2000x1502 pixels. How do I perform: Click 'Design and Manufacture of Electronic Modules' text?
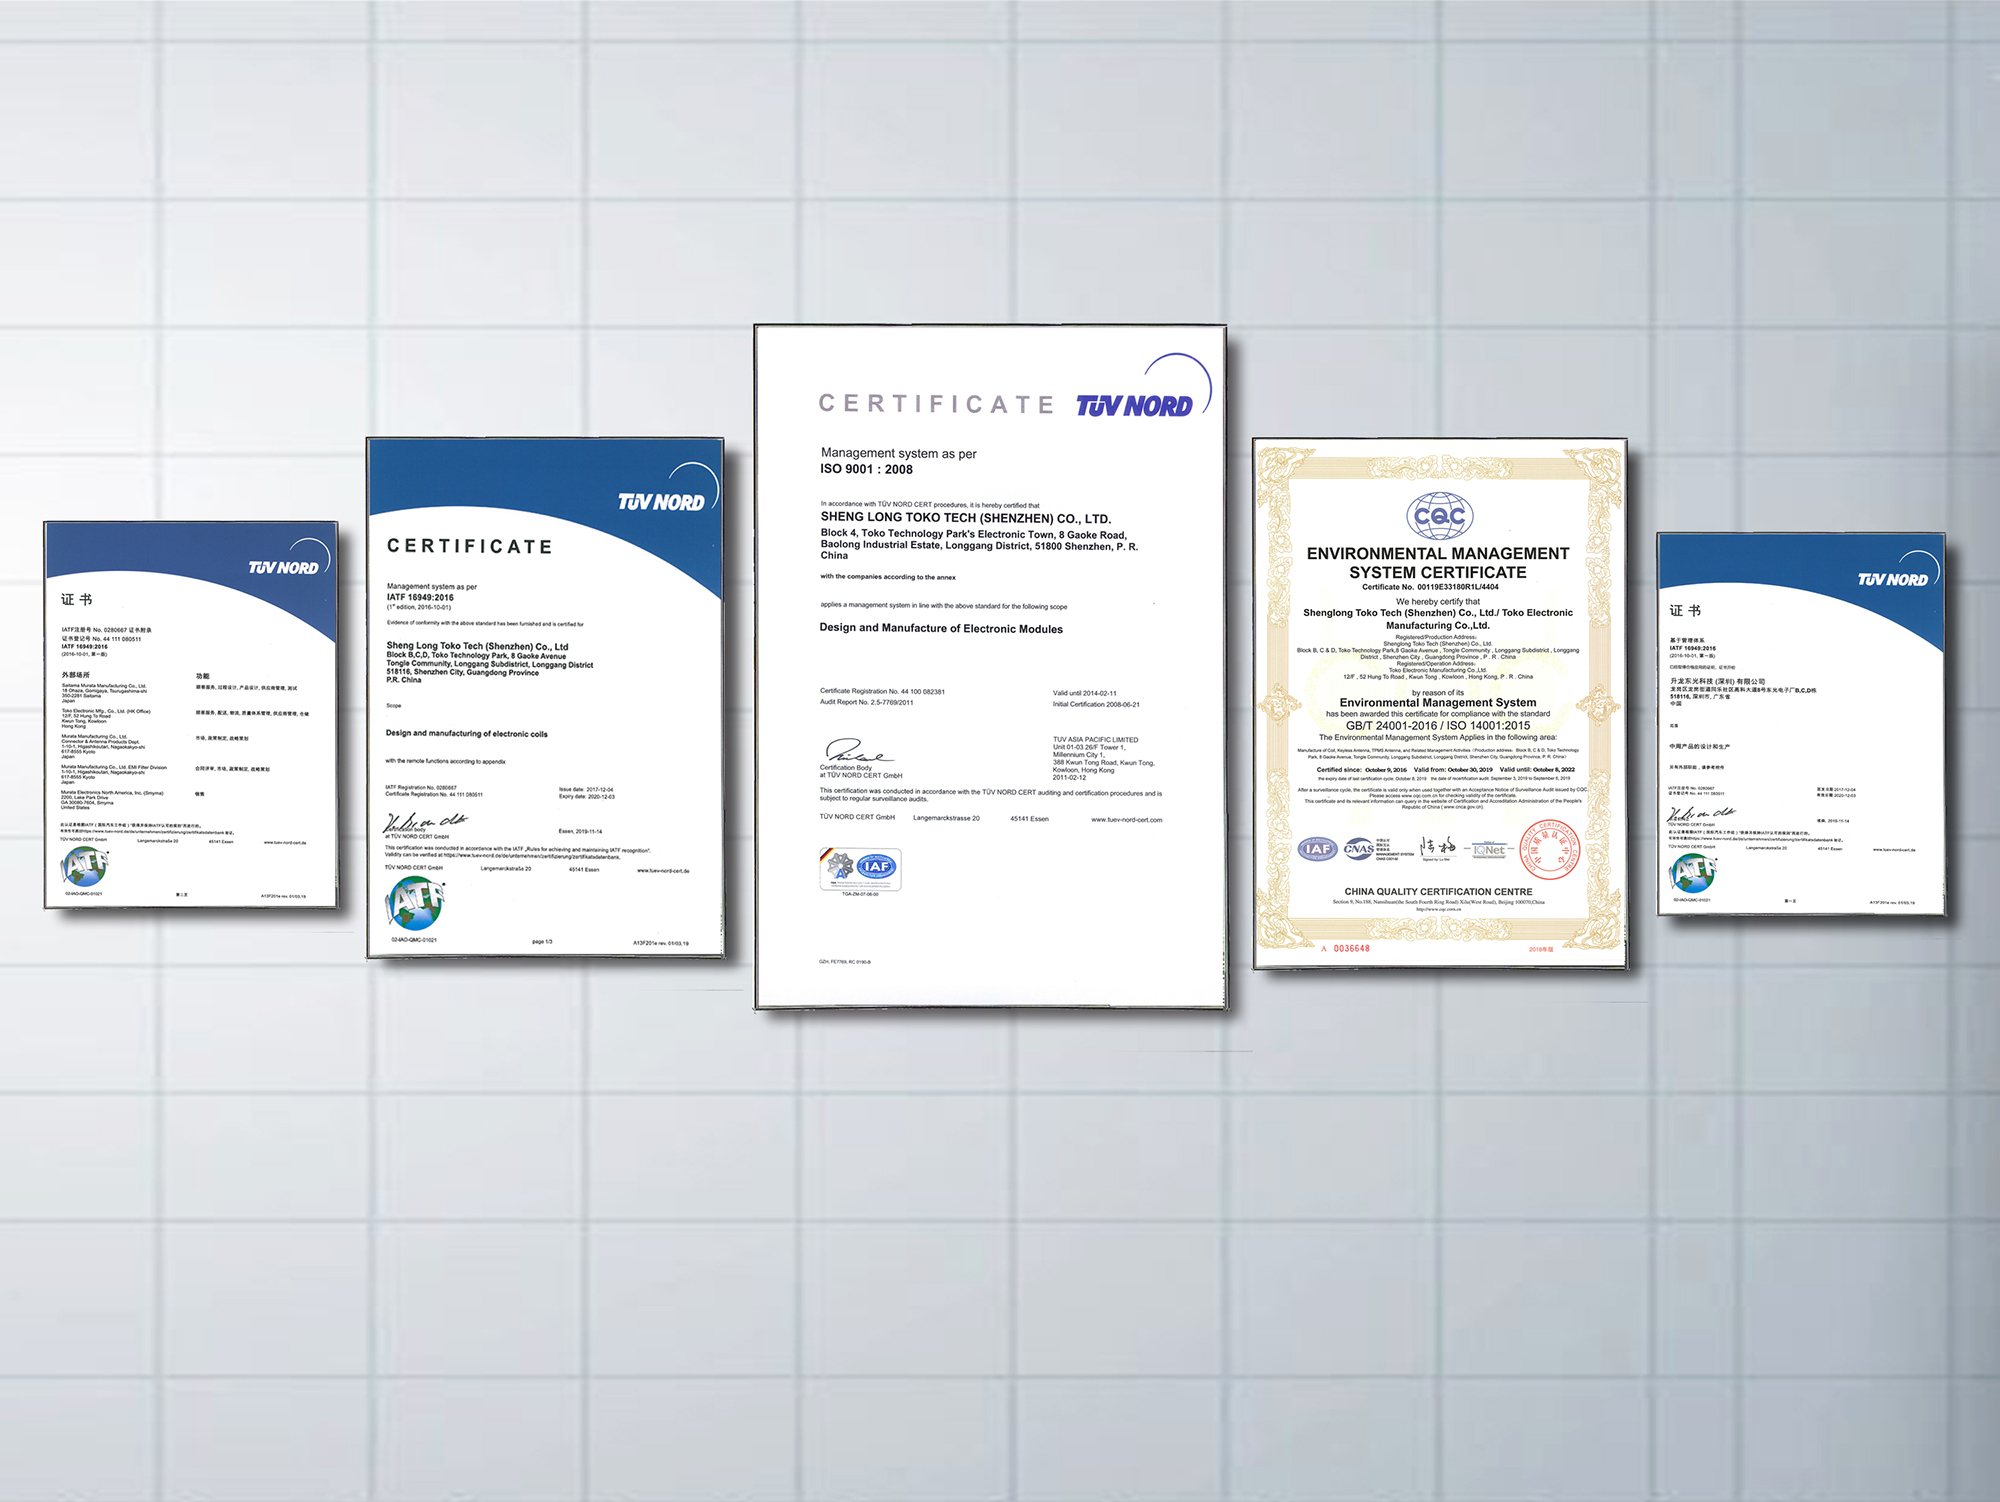pos(941,629)
